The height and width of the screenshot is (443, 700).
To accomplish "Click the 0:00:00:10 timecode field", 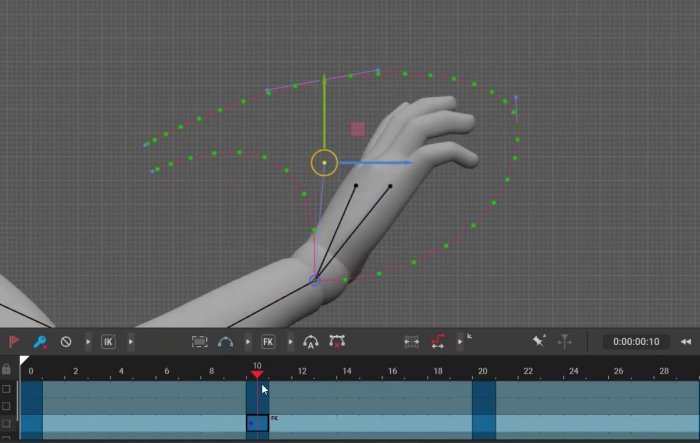I will pos(636,341).
